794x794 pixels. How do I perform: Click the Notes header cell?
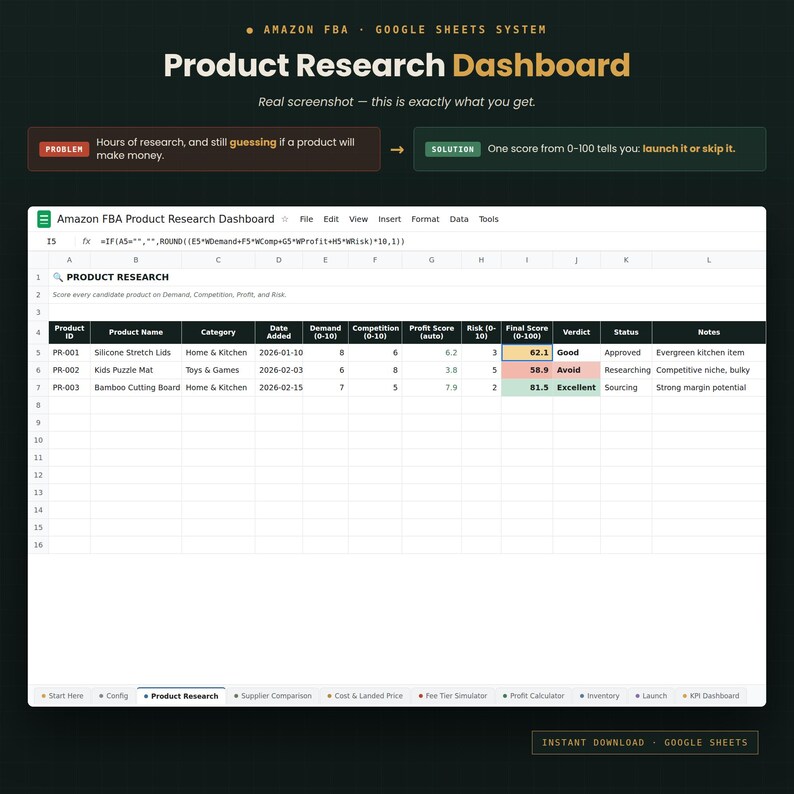pyautogui.click(x=709, y=332)
